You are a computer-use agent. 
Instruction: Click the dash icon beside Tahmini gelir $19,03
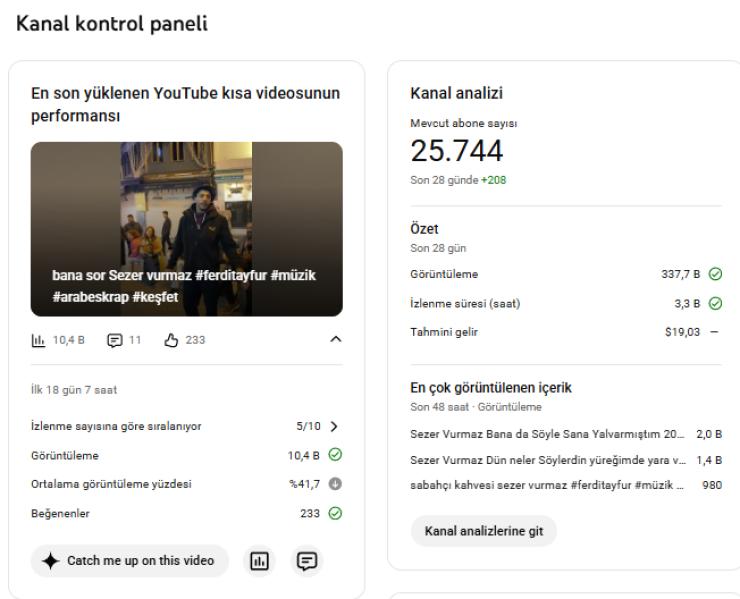coord(714,333)
